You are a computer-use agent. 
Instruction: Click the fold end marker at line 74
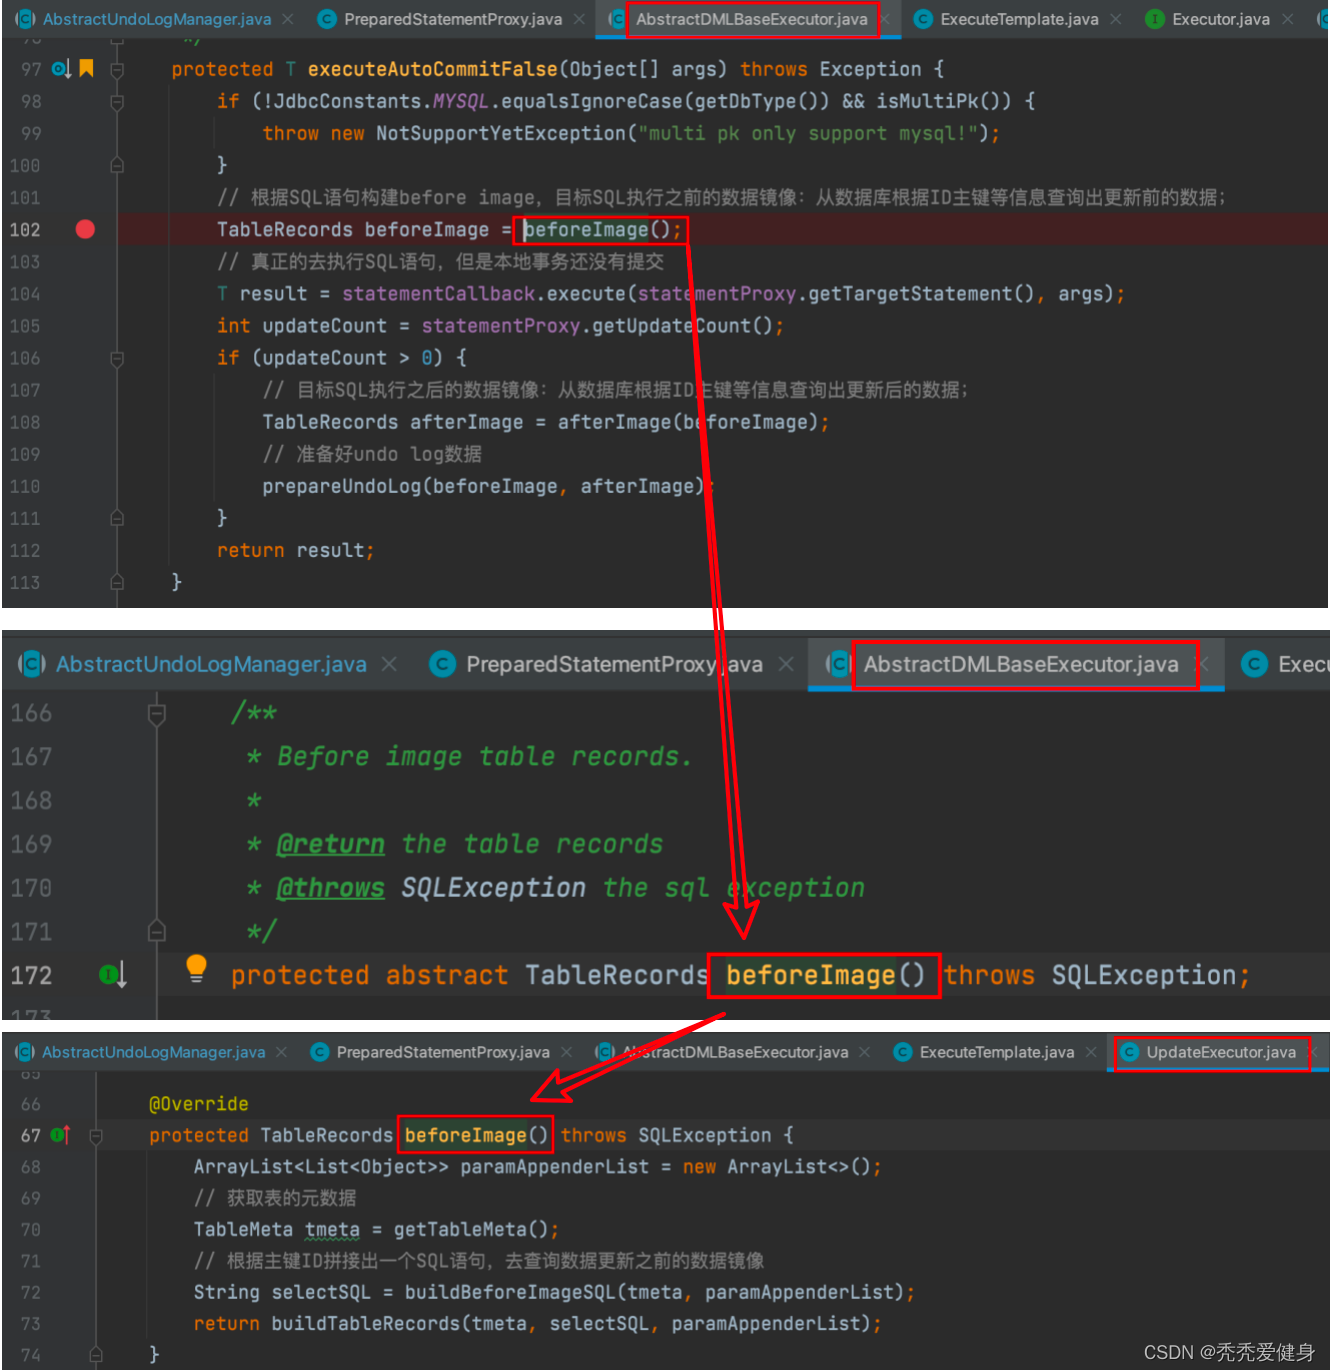pos(96,1355)
